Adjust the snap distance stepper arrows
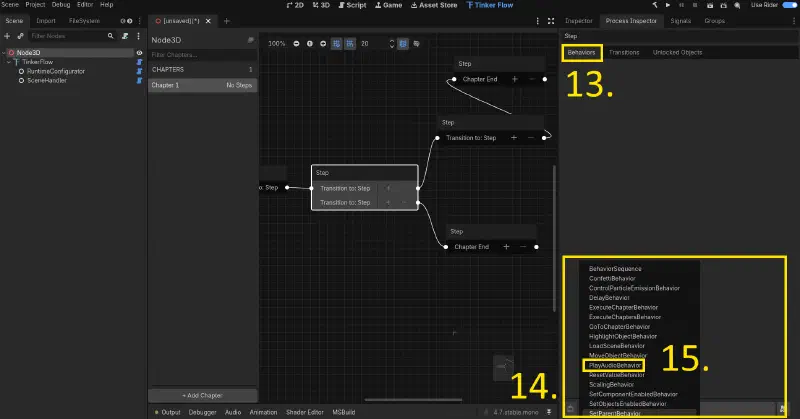 pyautogui.click(x=392, y=44)
